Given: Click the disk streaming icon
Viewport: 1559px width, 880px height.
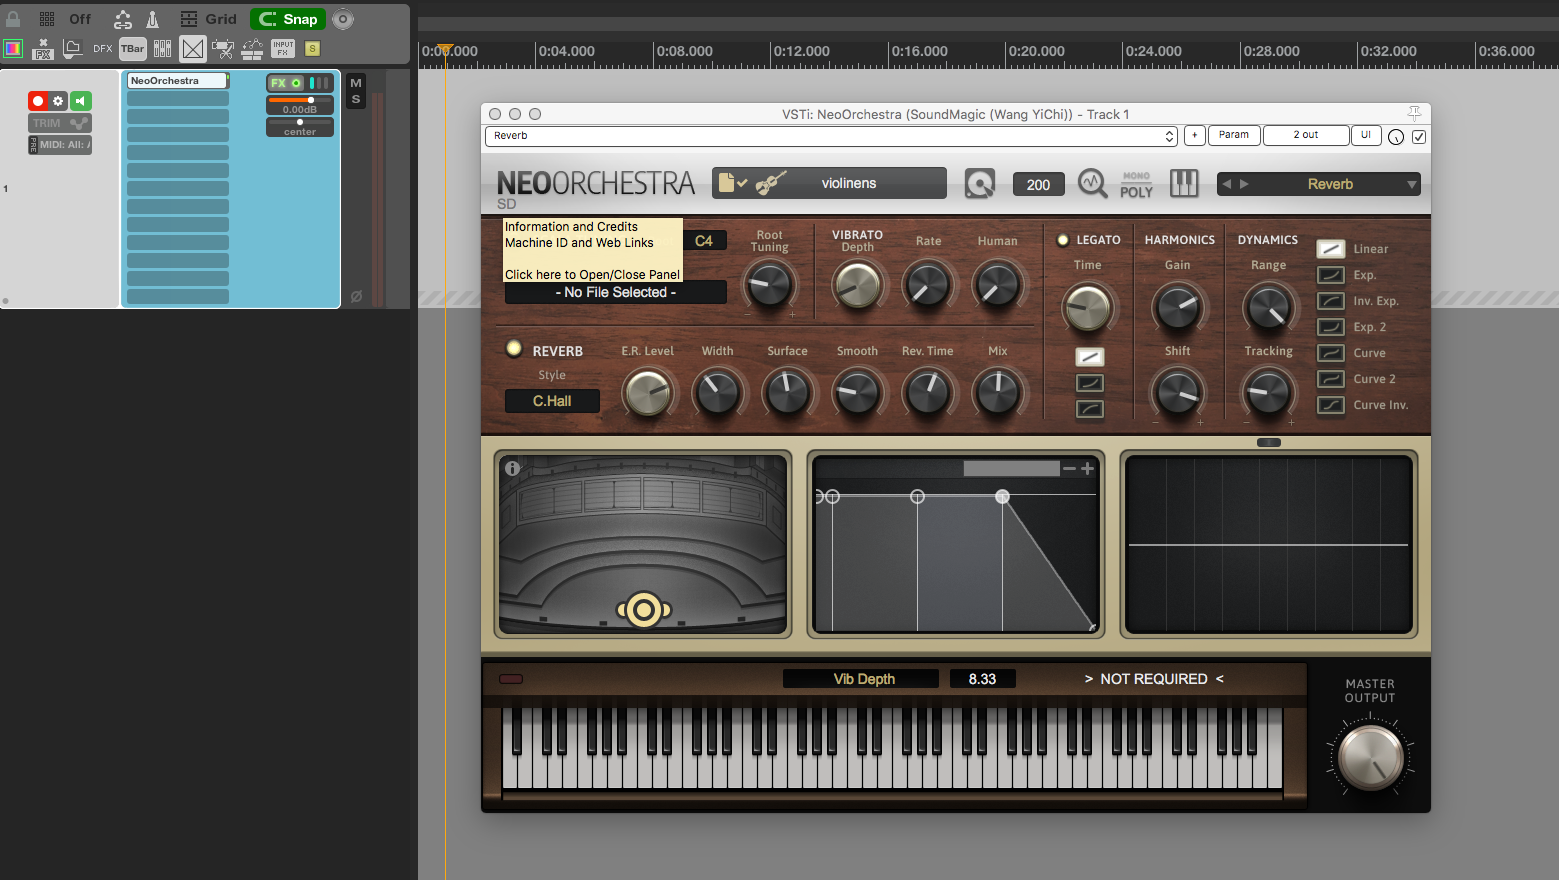Looking at the screenshot, I should tap(980, 184).
